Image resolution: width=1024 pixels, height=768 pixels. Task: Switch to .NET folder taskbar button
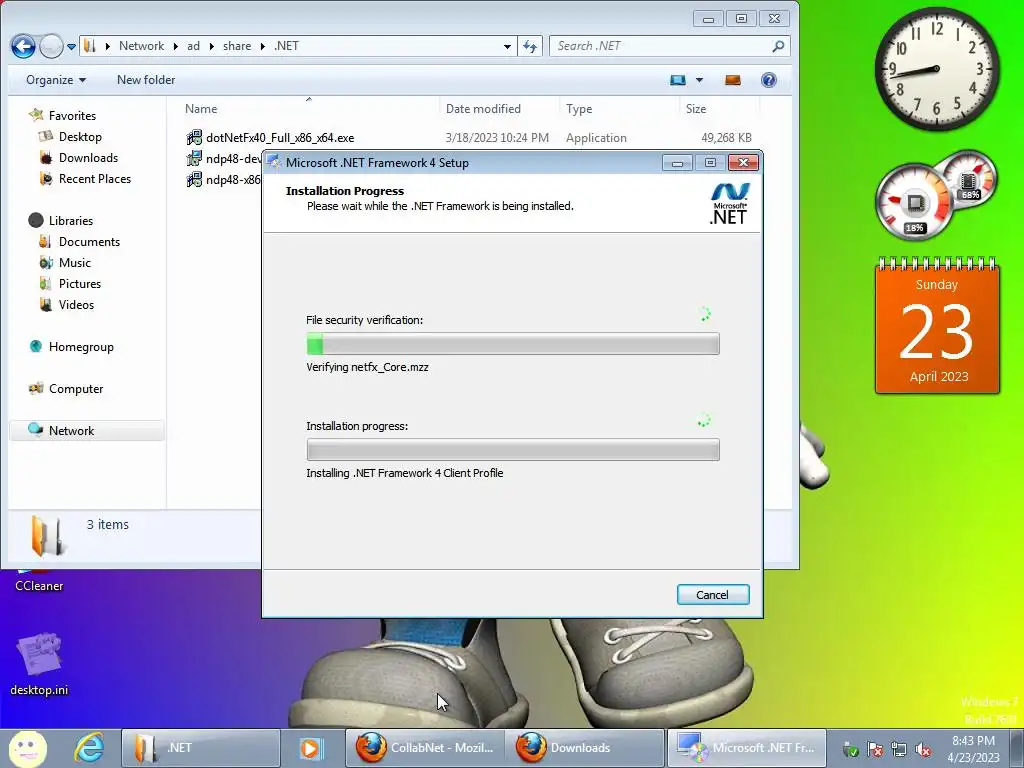pyautogui.click(x=200, y=748)
